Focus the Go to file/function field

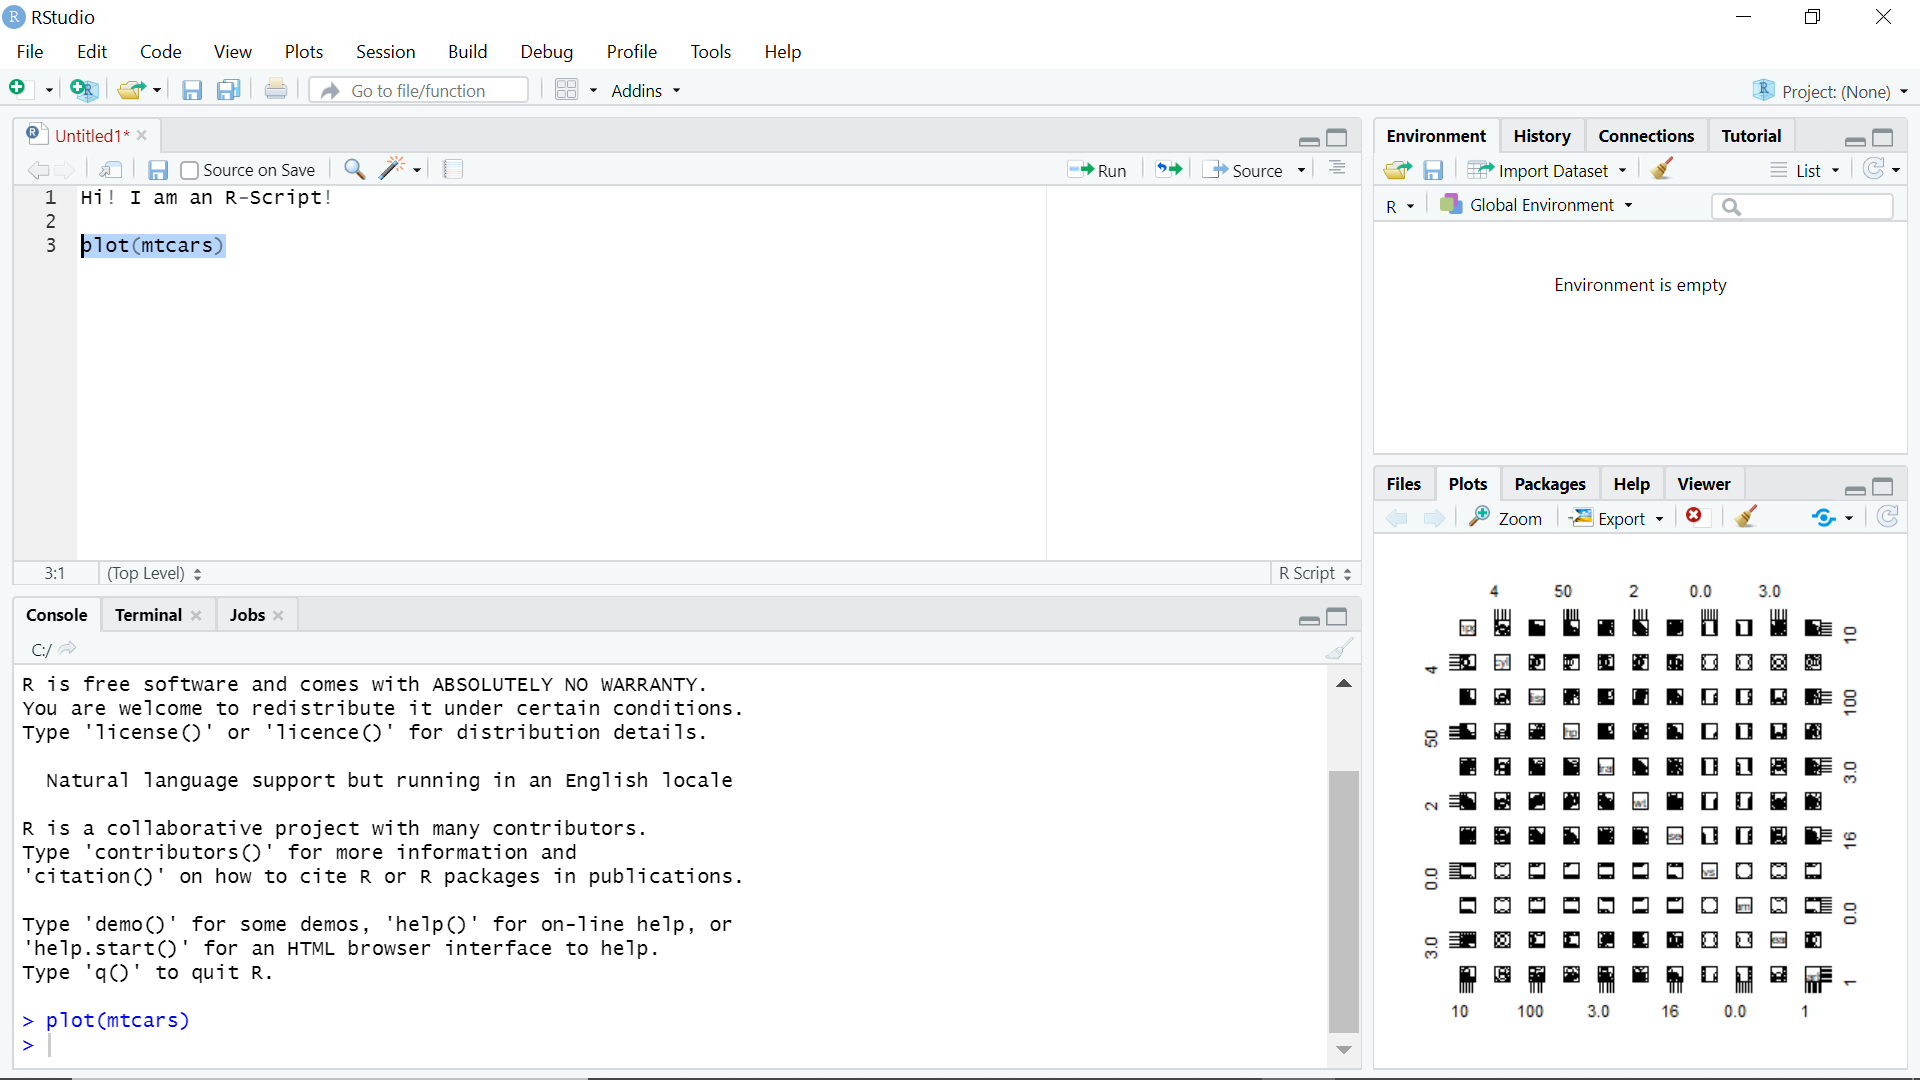[x=419, y=90]
